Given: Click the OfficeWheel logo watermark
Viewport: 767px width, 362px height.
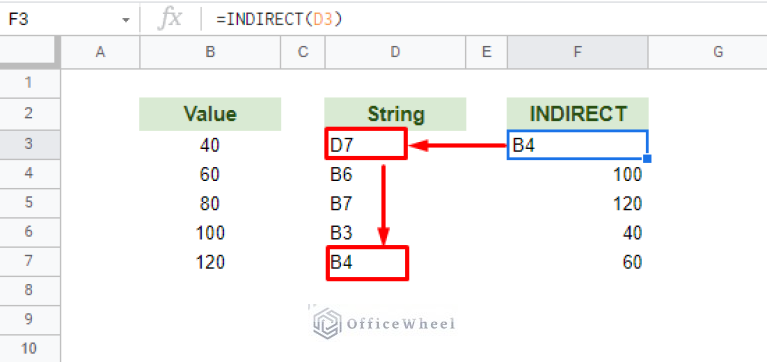Looking at the screenshot, I should click(x=384, y=323).
